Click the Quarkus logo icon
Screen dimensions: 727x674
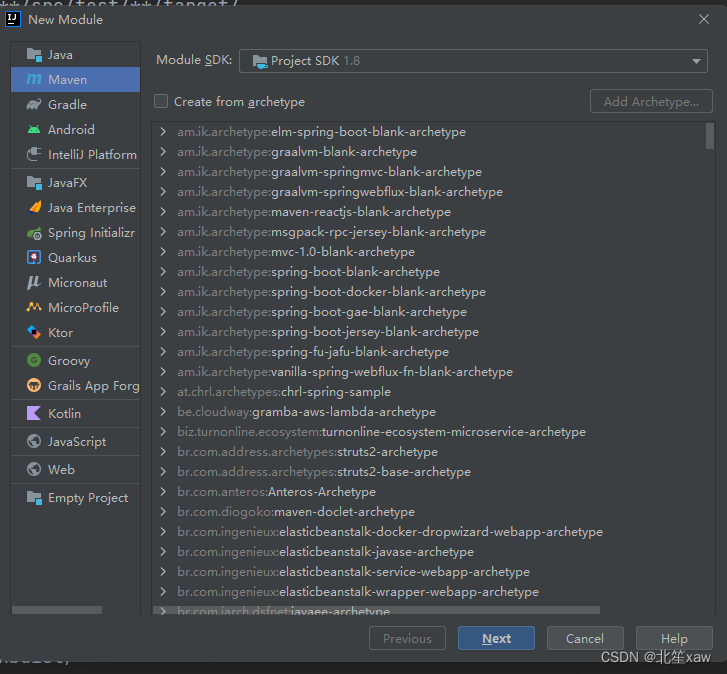(34, 257)
